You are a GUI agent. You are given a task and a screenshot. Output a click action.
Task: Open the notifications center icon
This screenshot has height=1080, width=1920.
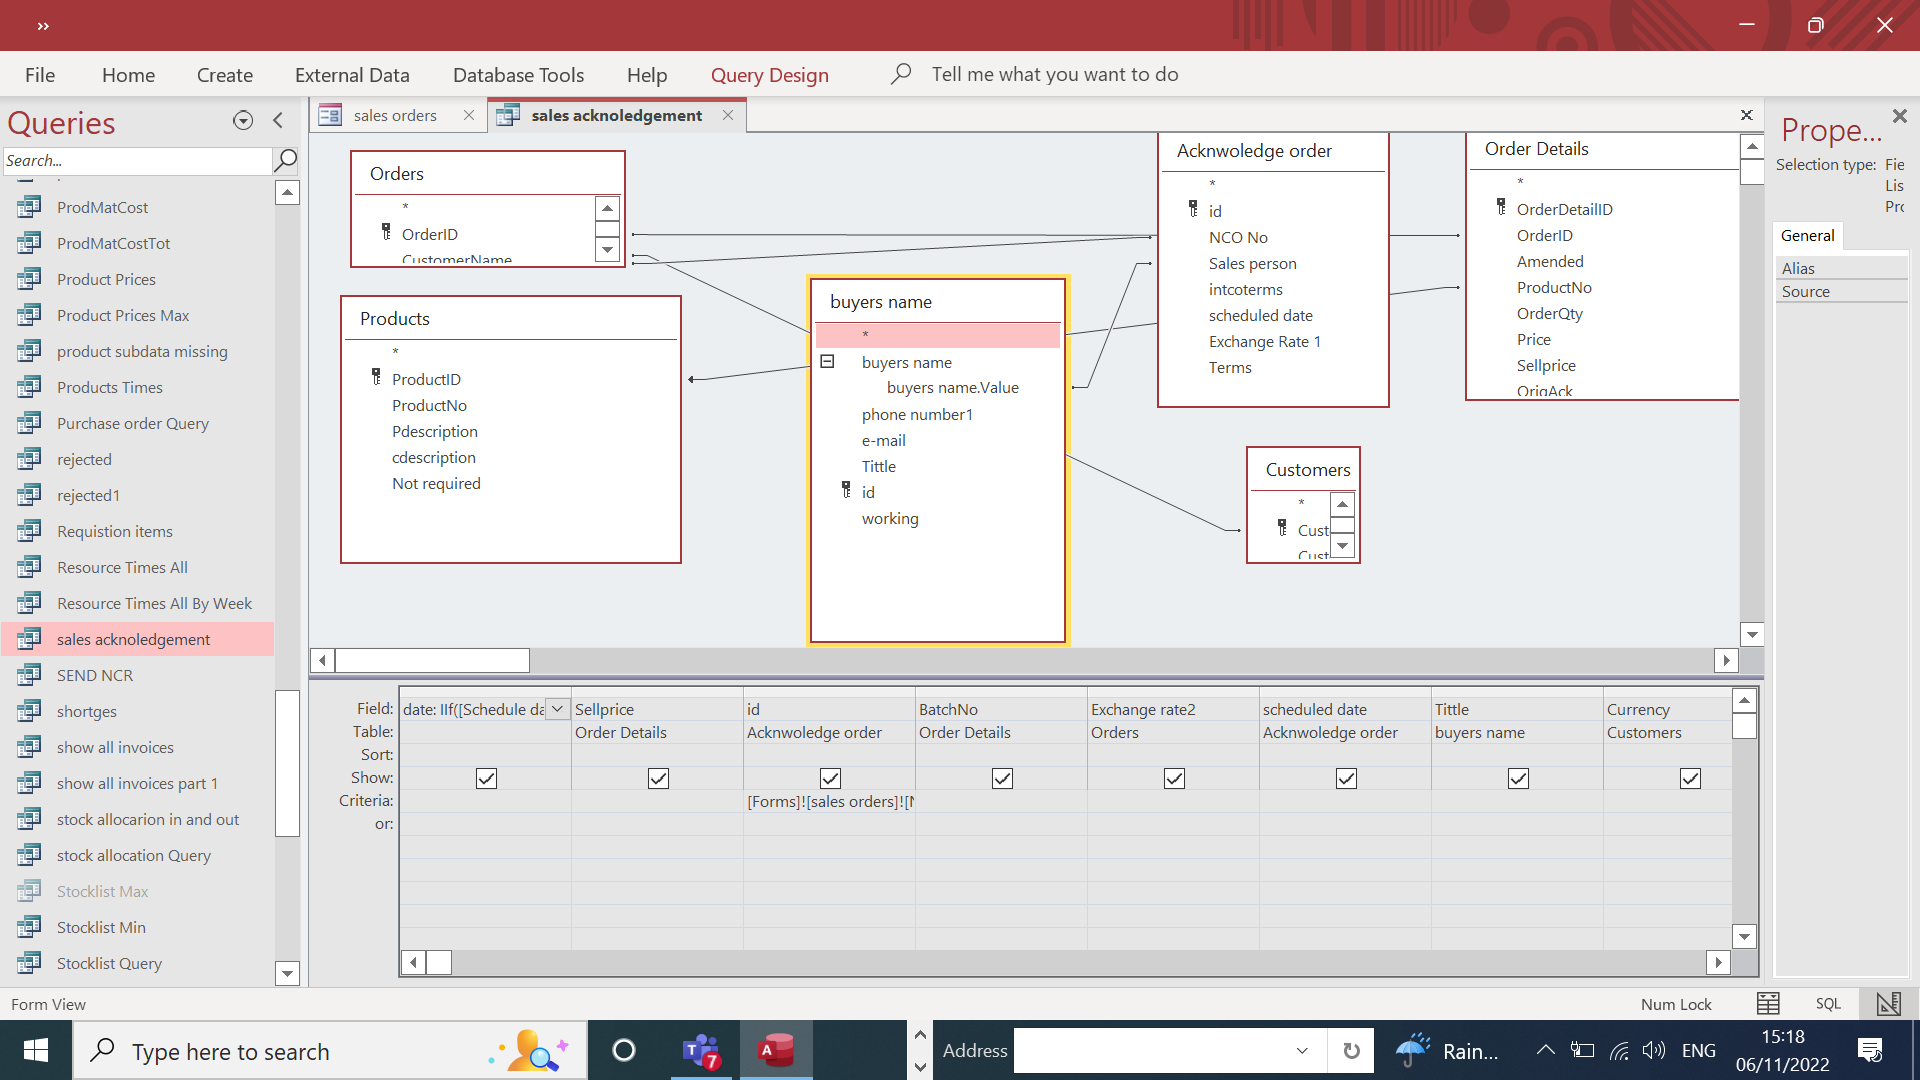point(1870,1051)
